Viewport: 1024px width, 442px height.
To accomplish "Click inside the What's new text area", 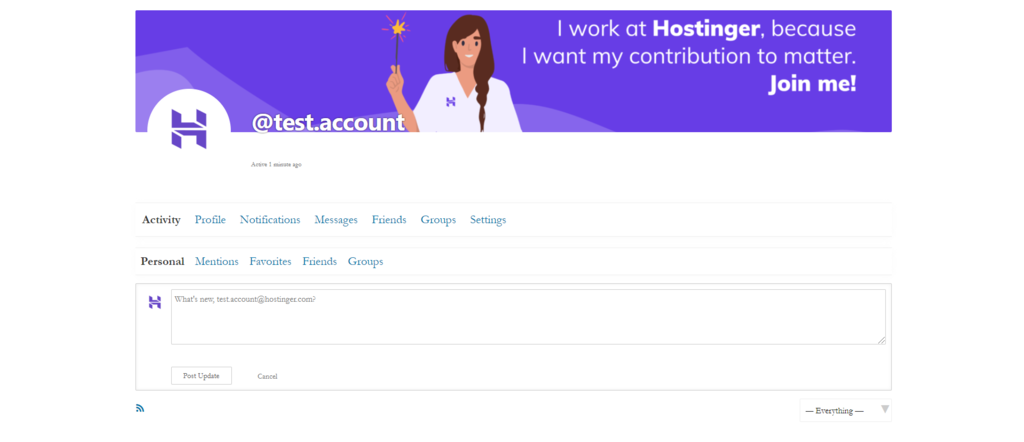I will [x=528, y=317].
